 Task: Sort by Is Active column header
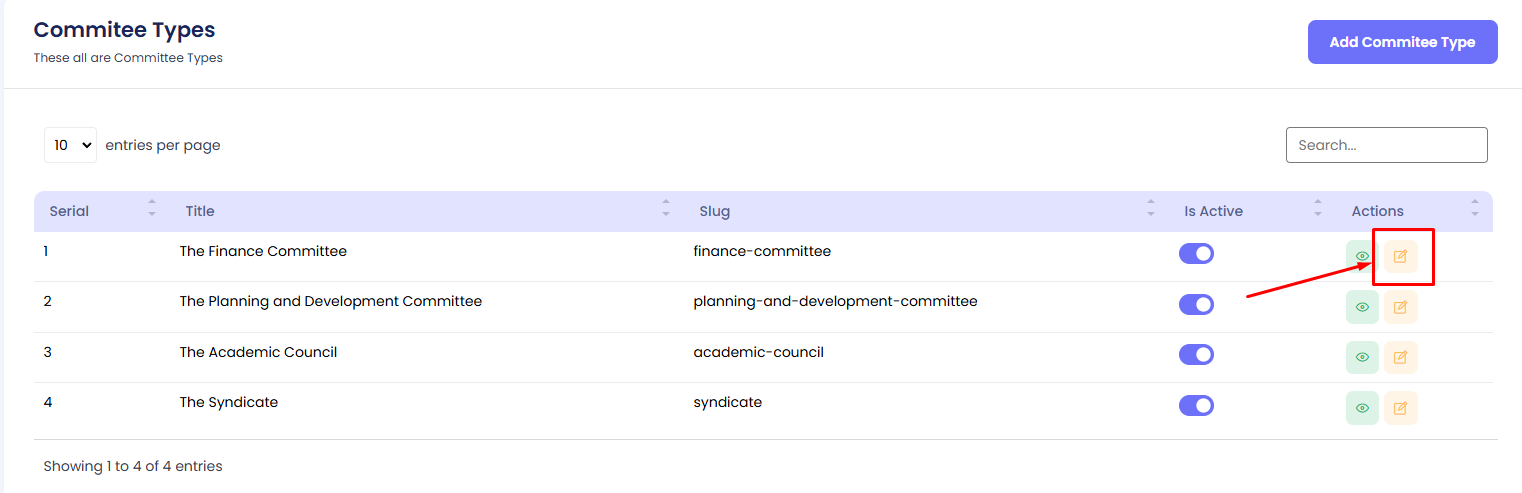tap(1213, 211)
